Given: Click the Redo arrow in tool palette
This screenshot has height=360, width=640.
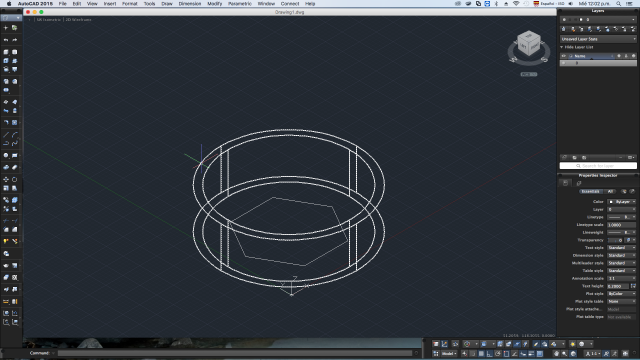Looking at the screenshot, I should click(15, 40).
